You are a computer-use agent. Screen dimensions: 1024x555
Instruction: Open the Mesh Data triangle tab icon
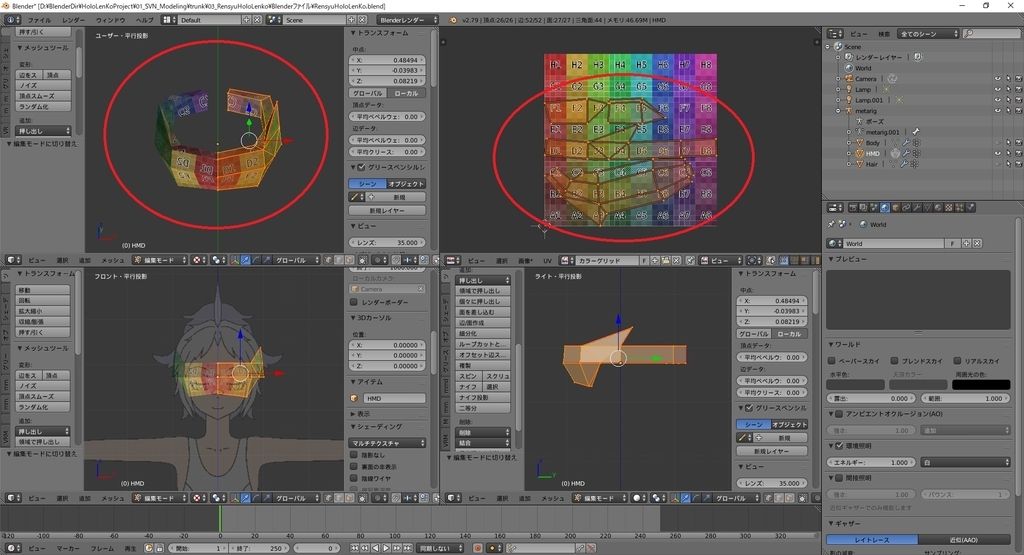click(x=927, y=208)
